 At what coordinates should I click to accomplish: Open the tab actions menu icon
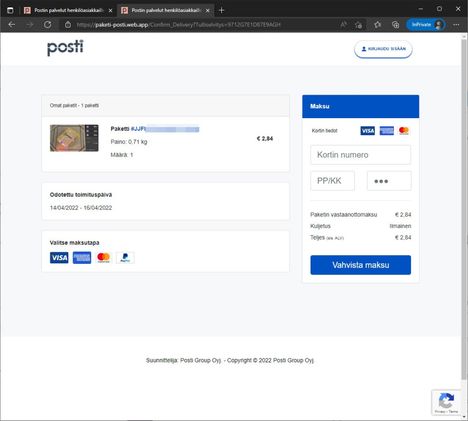point(10,10)
